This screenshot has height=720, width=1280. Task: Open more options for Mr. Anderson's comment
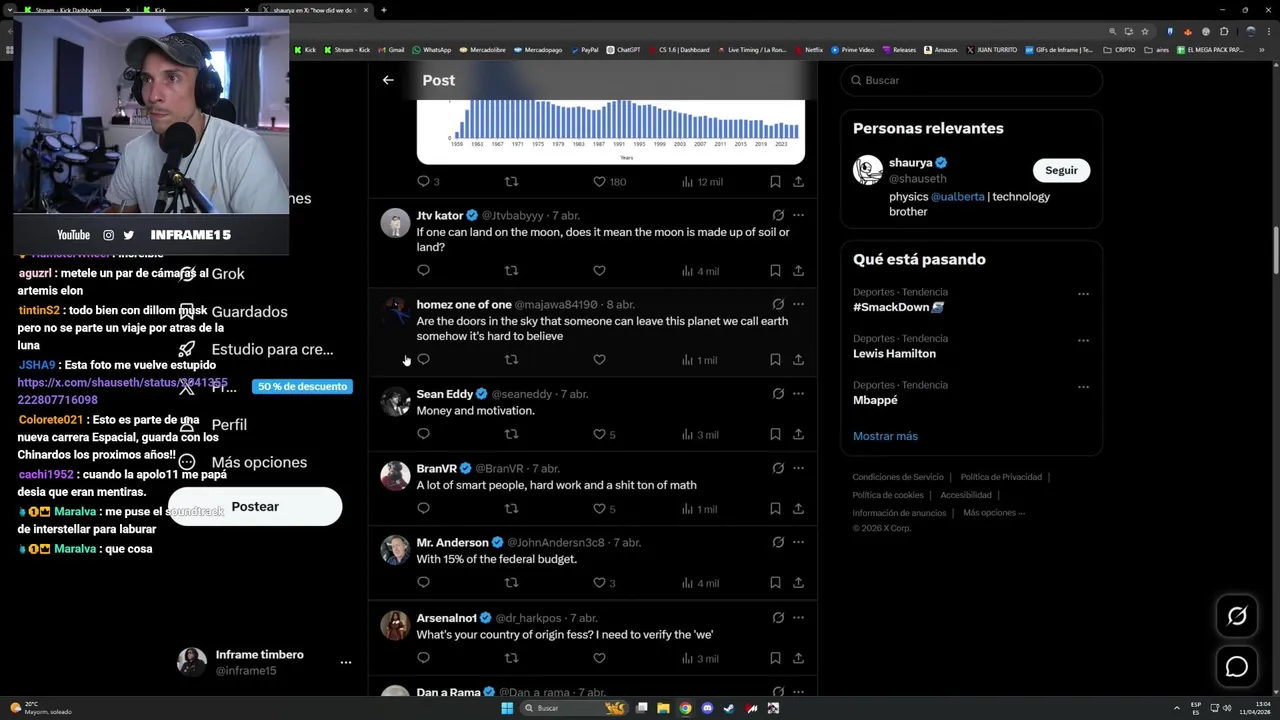tap(798, 542)
